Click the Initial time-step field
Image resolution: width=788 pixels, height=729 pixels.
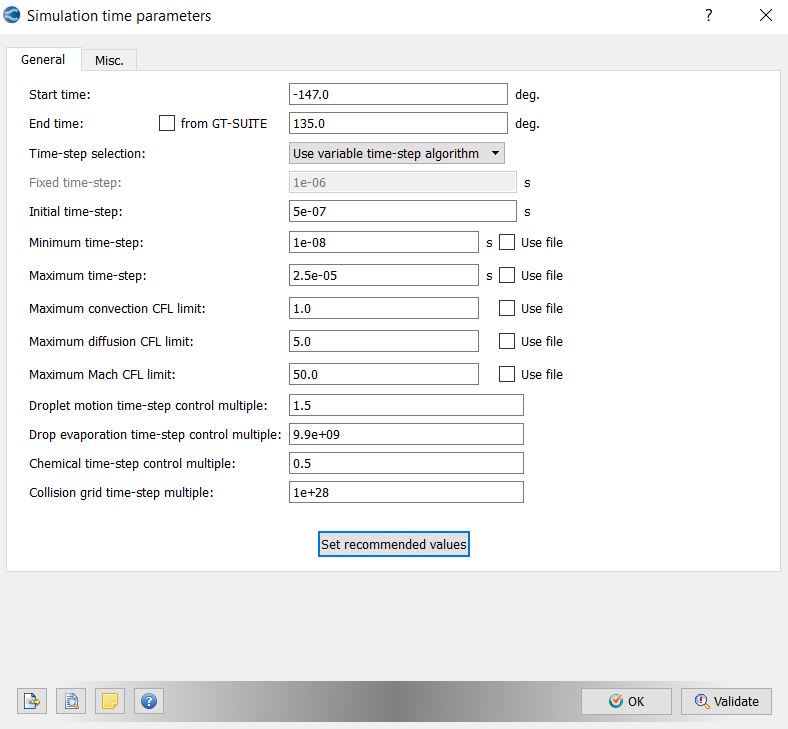pos(403,212)
